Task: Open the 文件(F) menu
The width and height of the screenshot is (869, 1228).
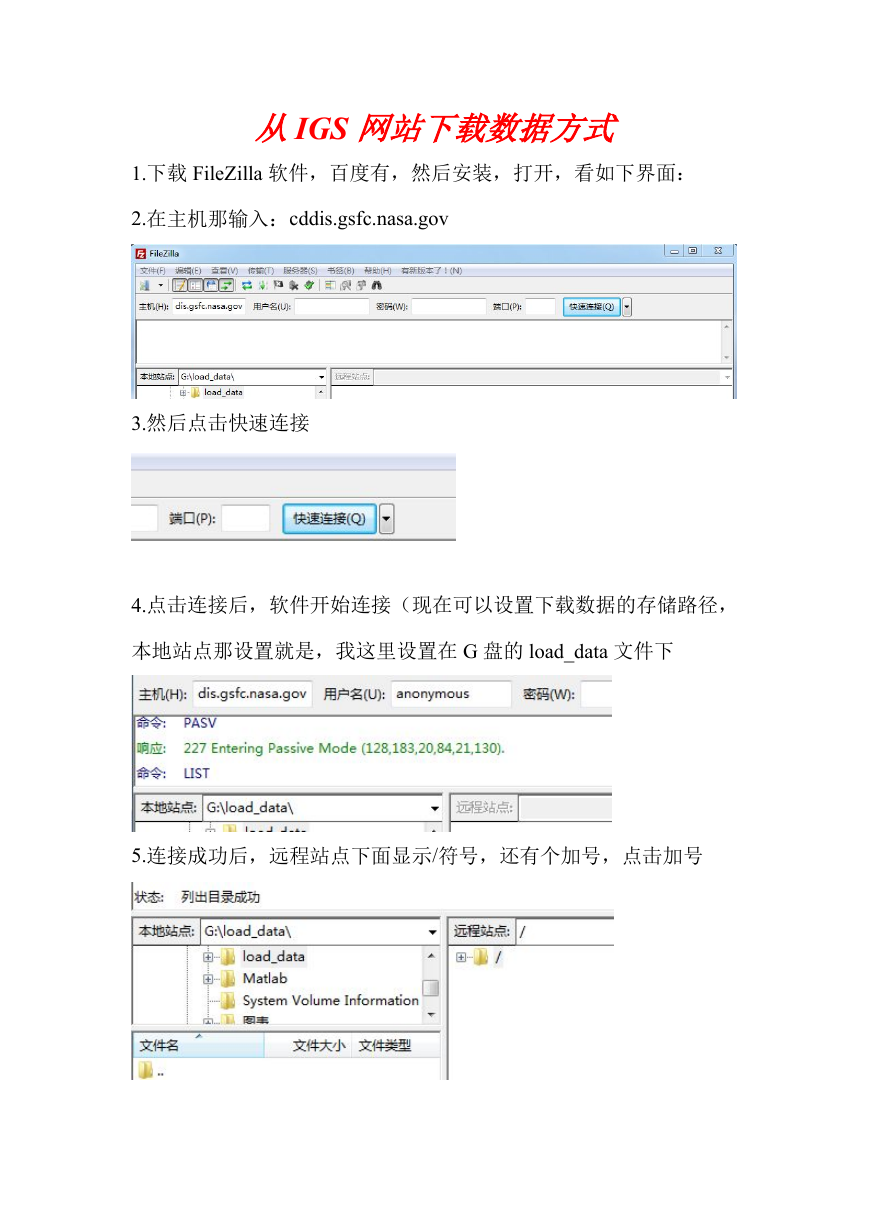Action: pos(153,270)
